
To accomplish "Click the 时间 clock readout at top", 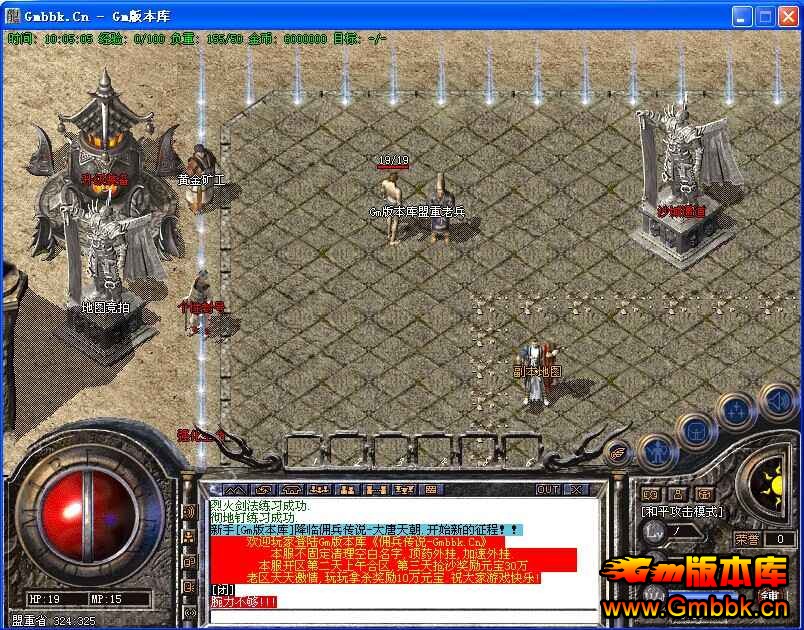I will pos(51,38).
